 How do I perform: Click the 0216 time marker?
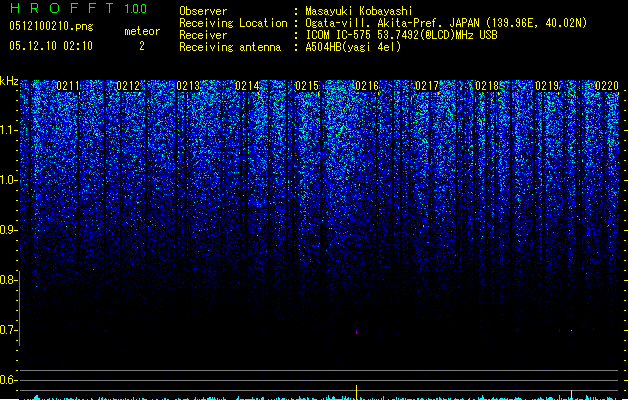click(367, 86)
